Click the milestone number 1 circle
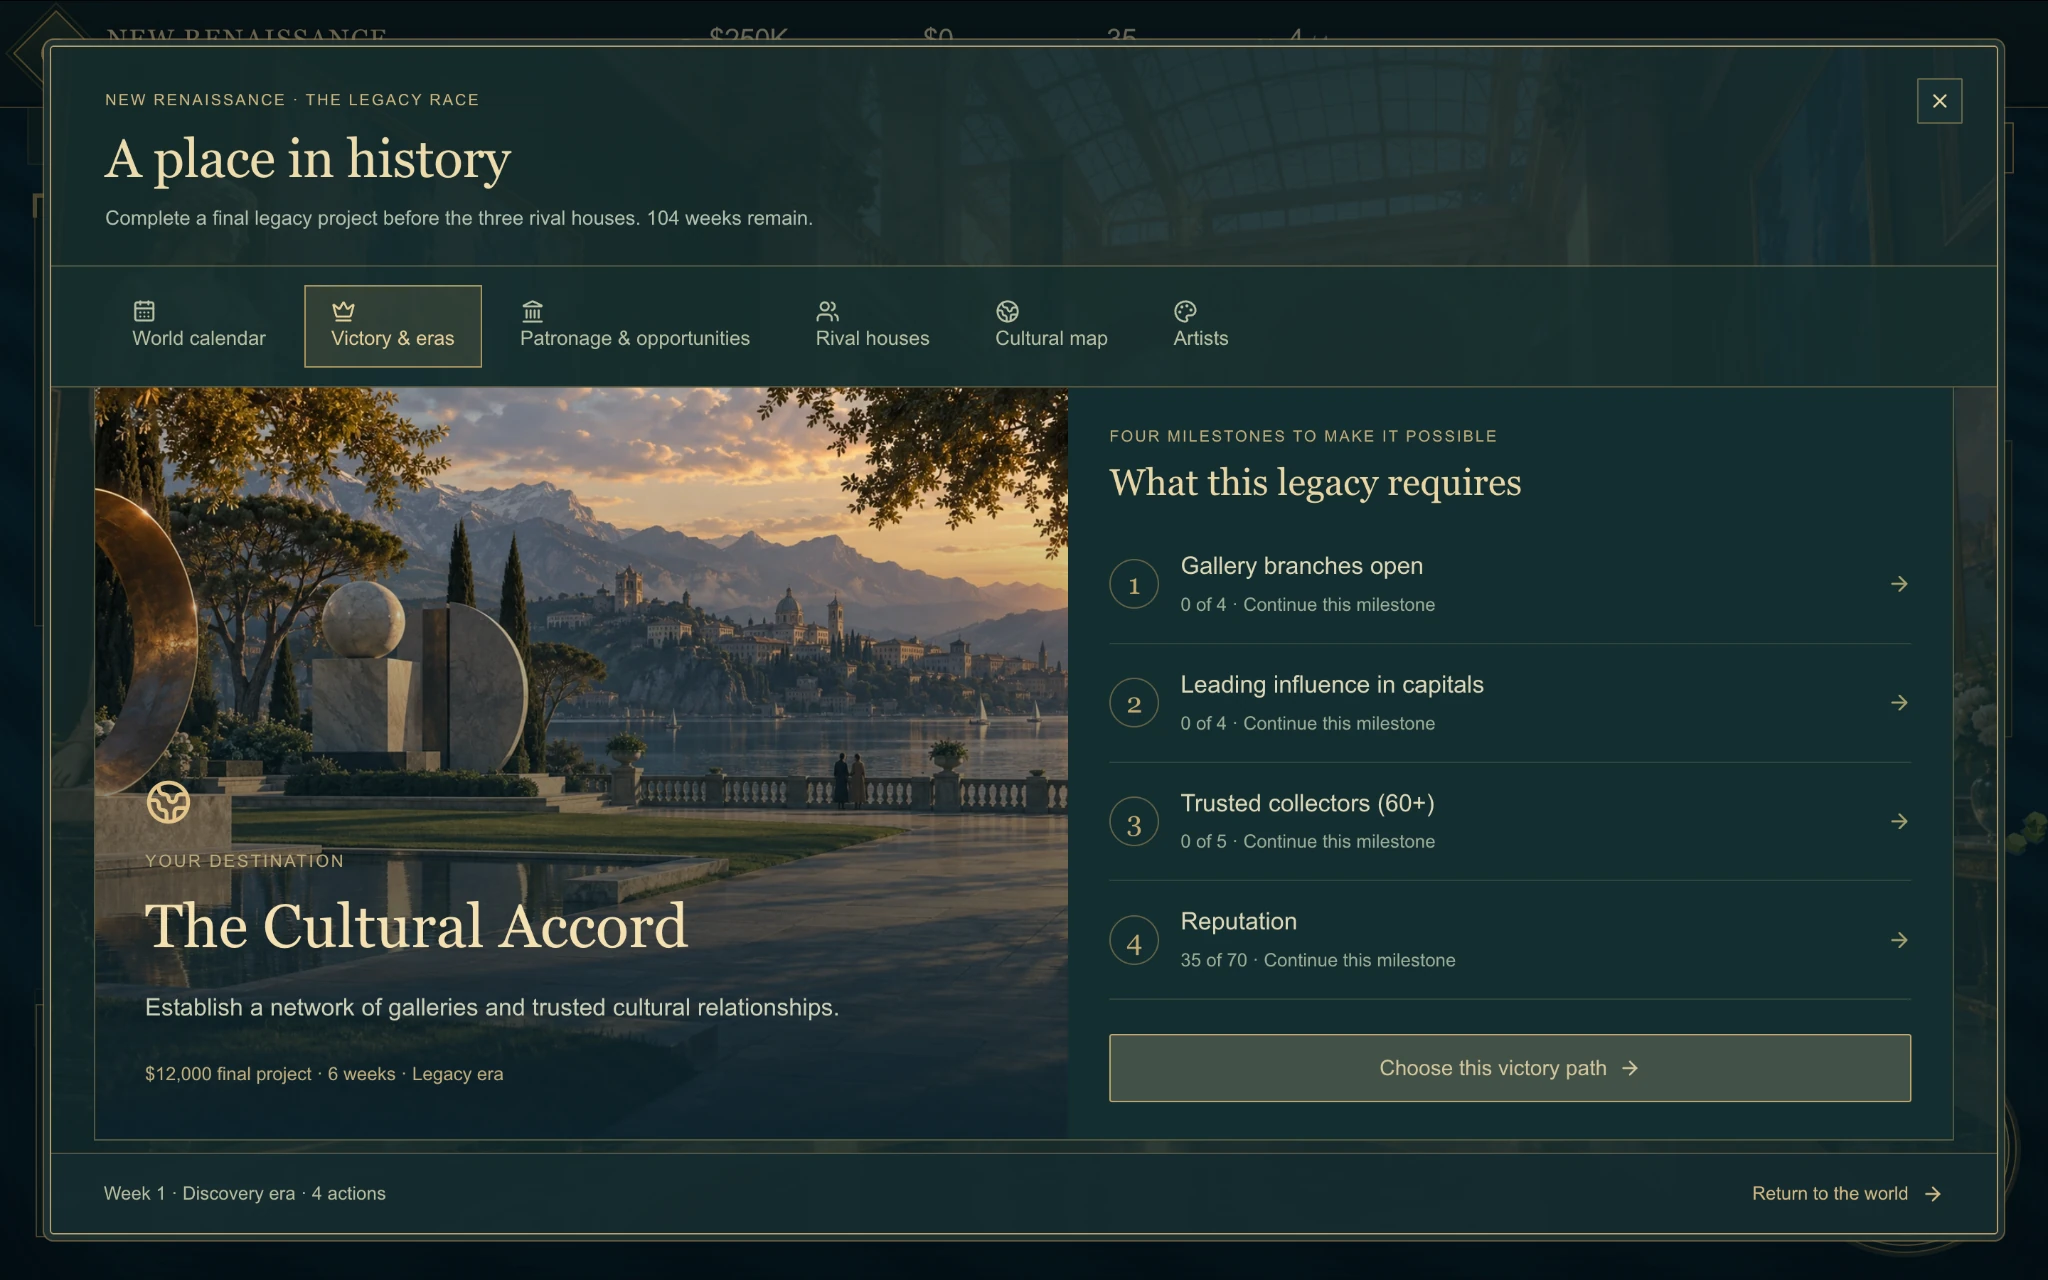 (1134, 584)
